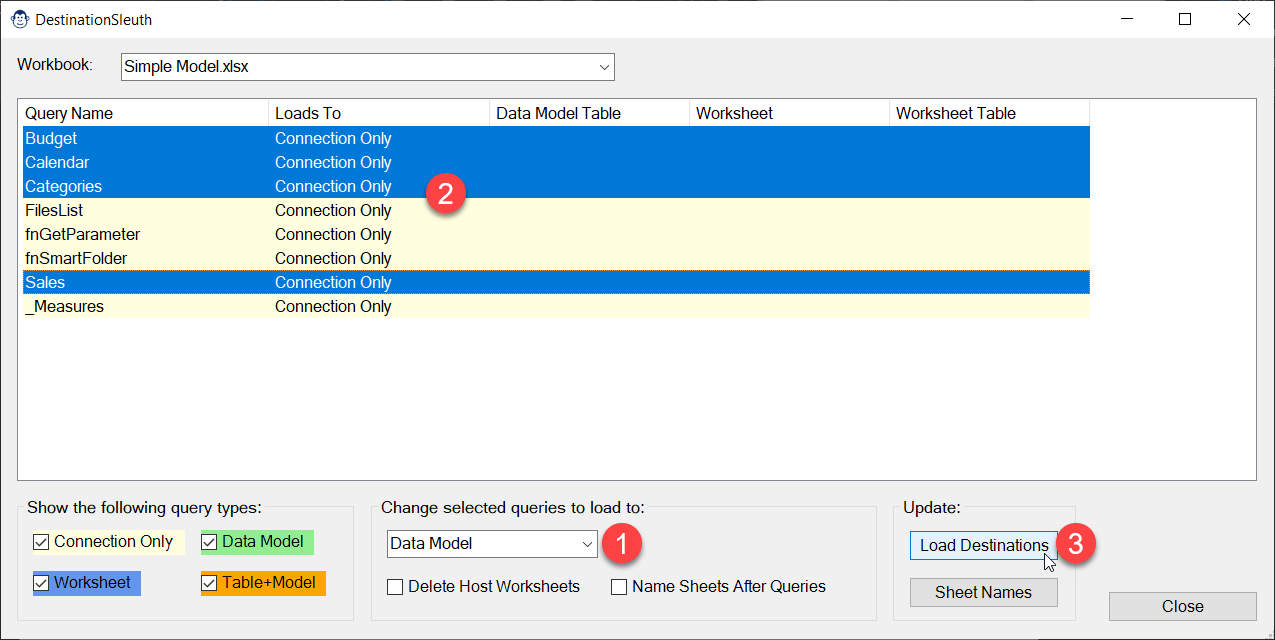Maximize the DestinationSleuth window
Image resolution: width=1275 pixels, height=640 pixels.
[1185, 19]
